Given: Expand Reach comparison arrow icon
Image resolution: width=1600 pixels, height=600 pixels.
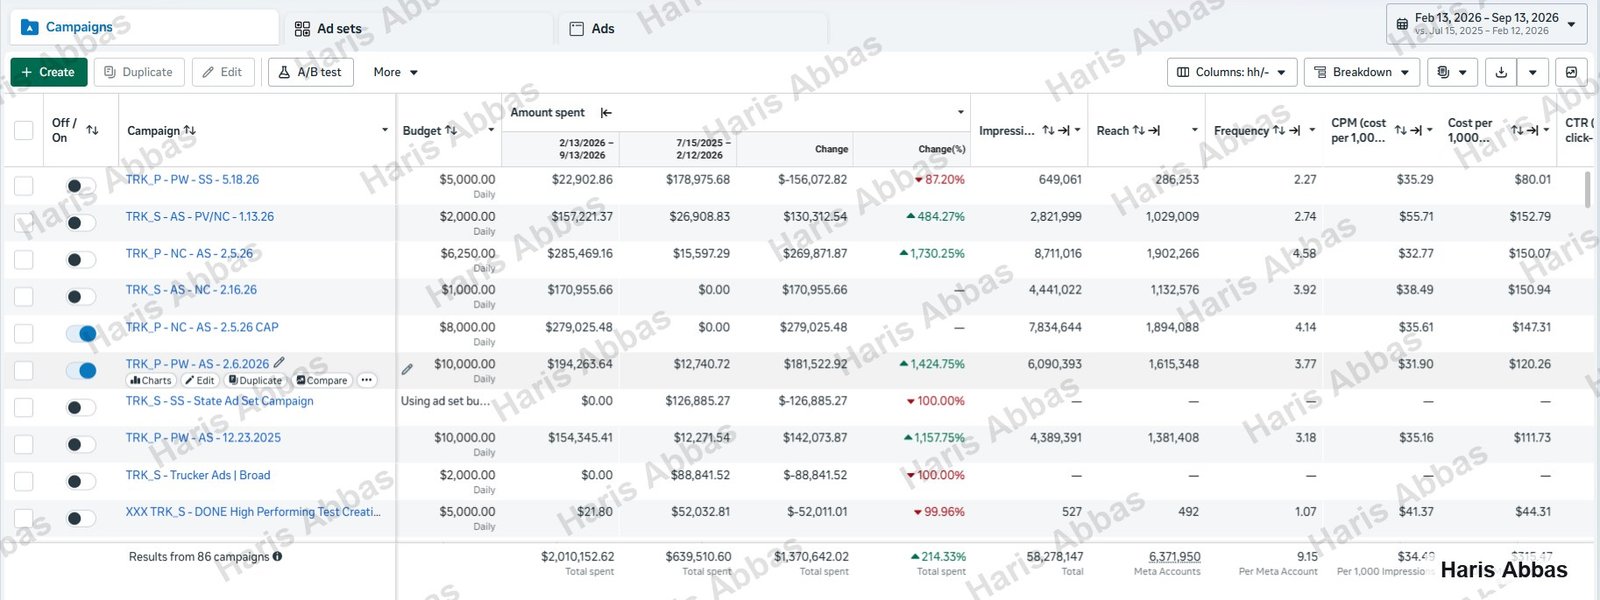Looking at the screenshot, I should (x=1154, y=130).
